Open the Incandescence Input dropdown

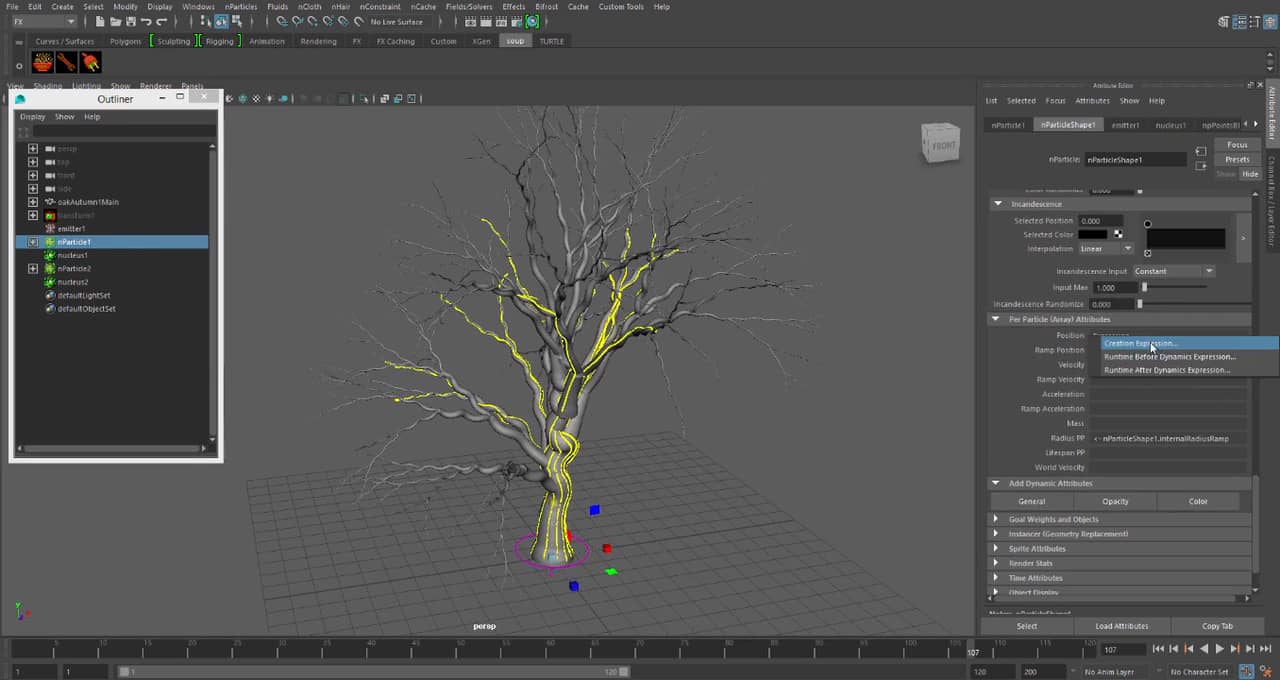[x=1173, y=271]
